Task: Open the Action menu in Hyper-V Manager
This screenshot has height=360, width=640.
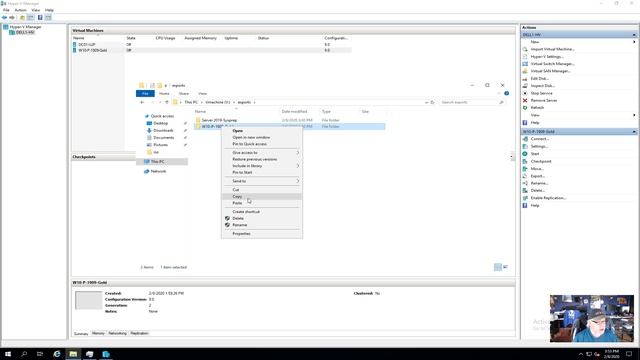Action: [20, 10]
